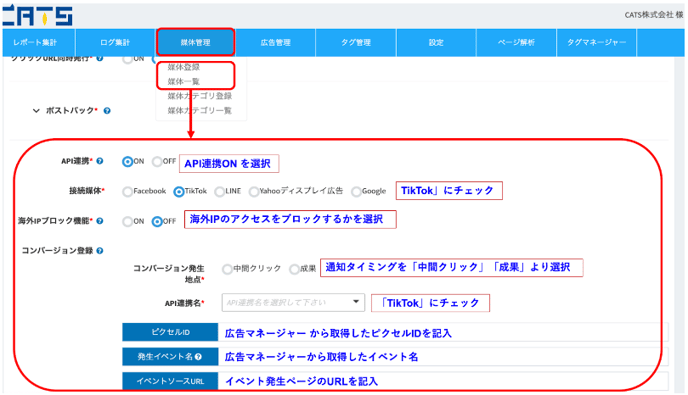Open the 広告管理 tab

tap(276, 43)
